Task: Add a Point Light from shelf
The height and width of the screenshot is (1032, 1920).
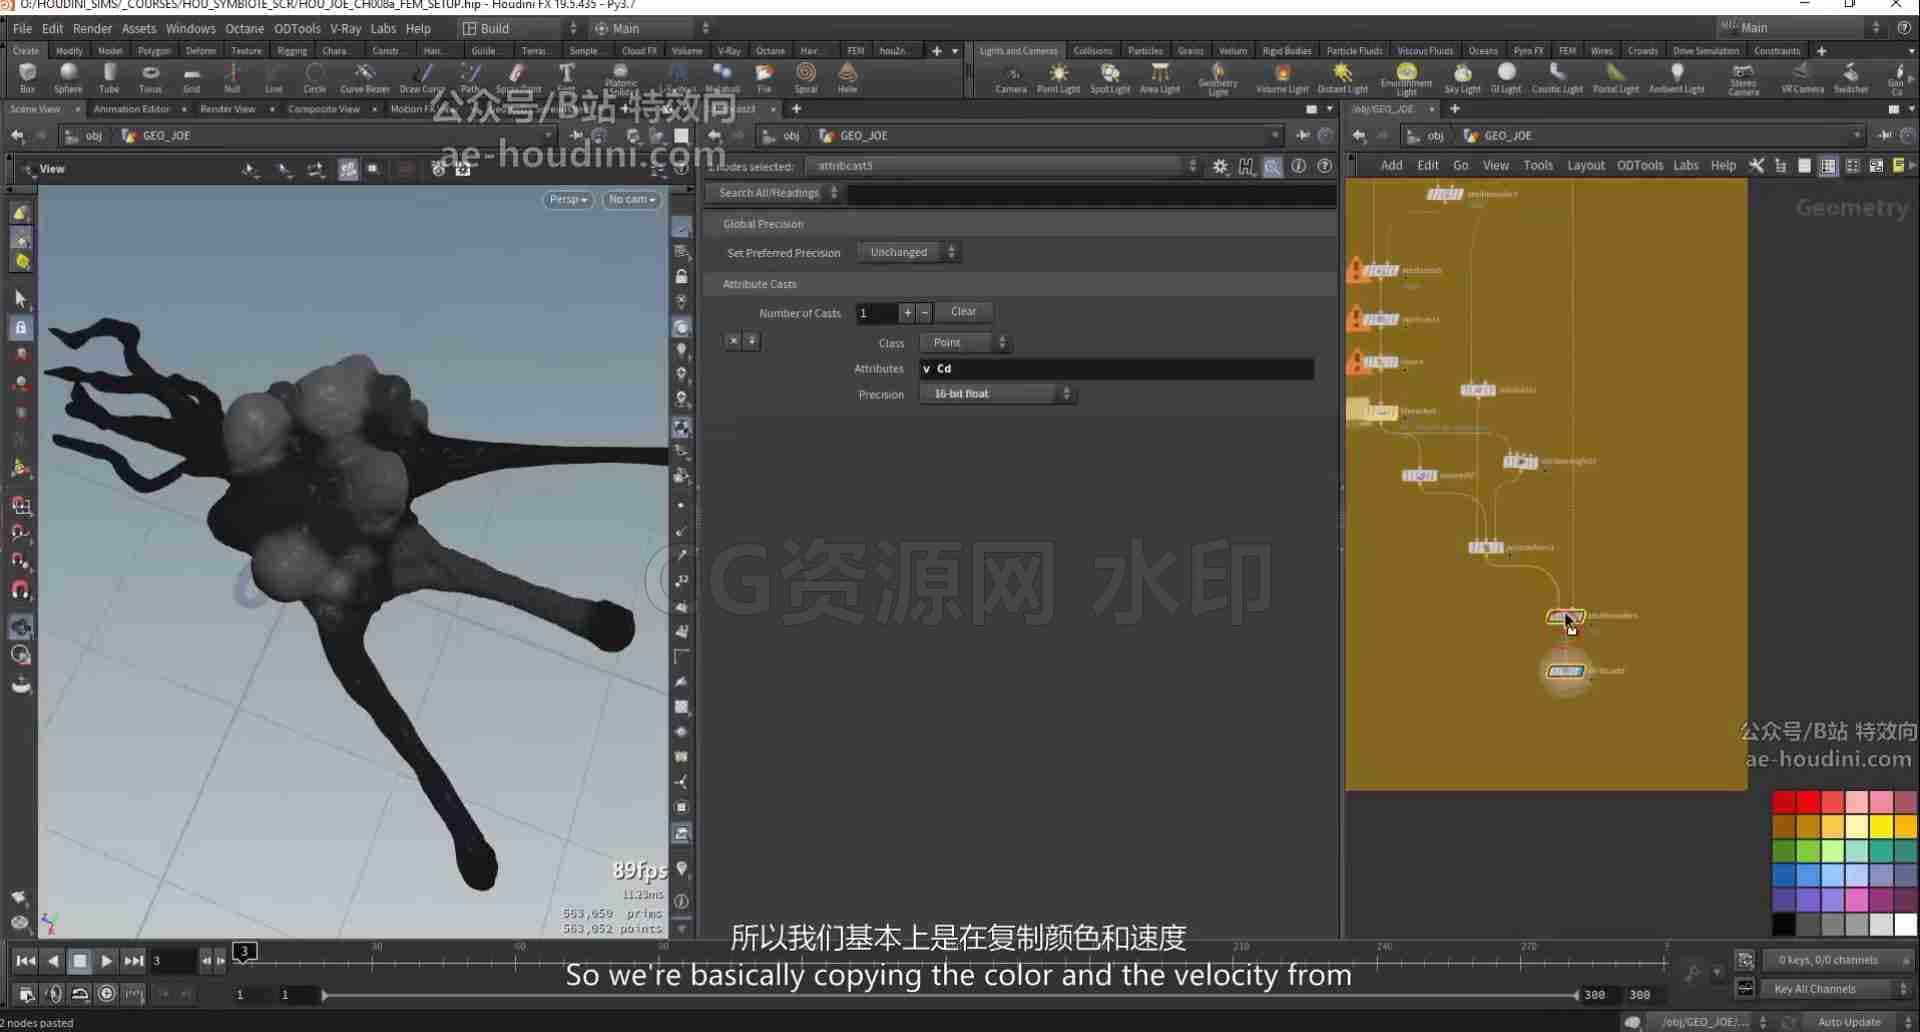Action: 1058,78
